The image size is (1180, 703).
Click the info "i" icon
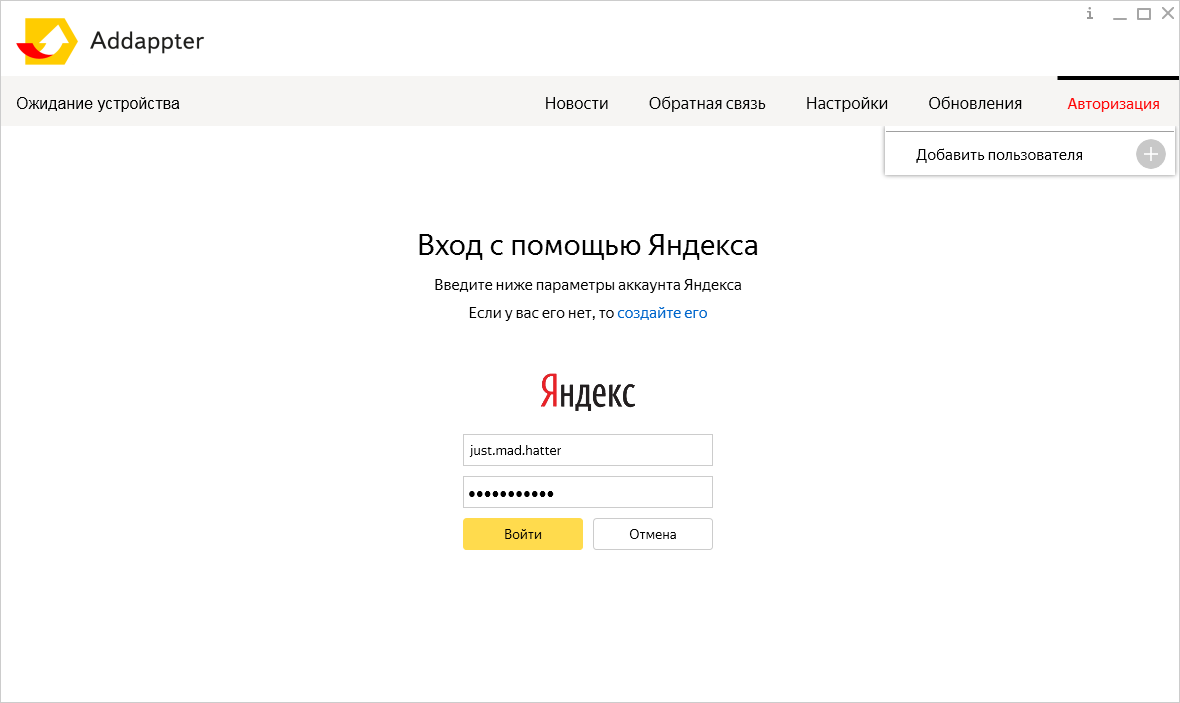[1090, 14]
